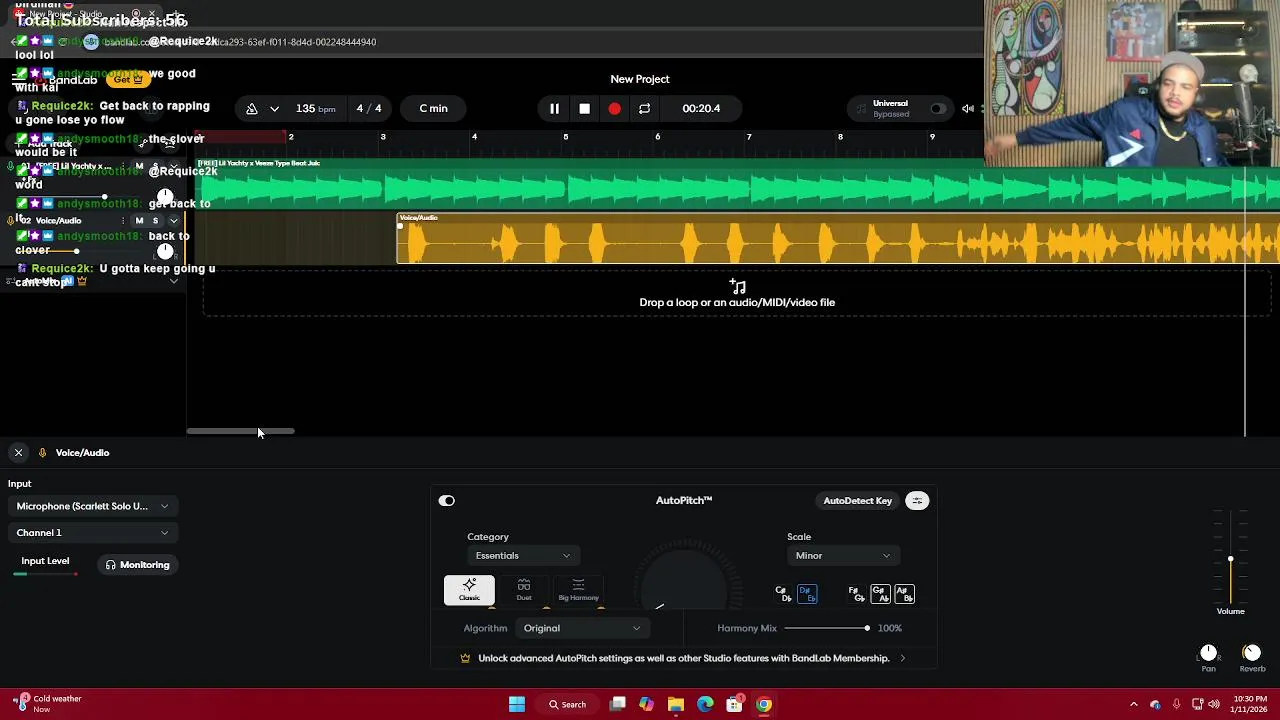Click the Pan knob
Image resolution: width=1280 pixels, height=720 pixels.
(1208, 653)
